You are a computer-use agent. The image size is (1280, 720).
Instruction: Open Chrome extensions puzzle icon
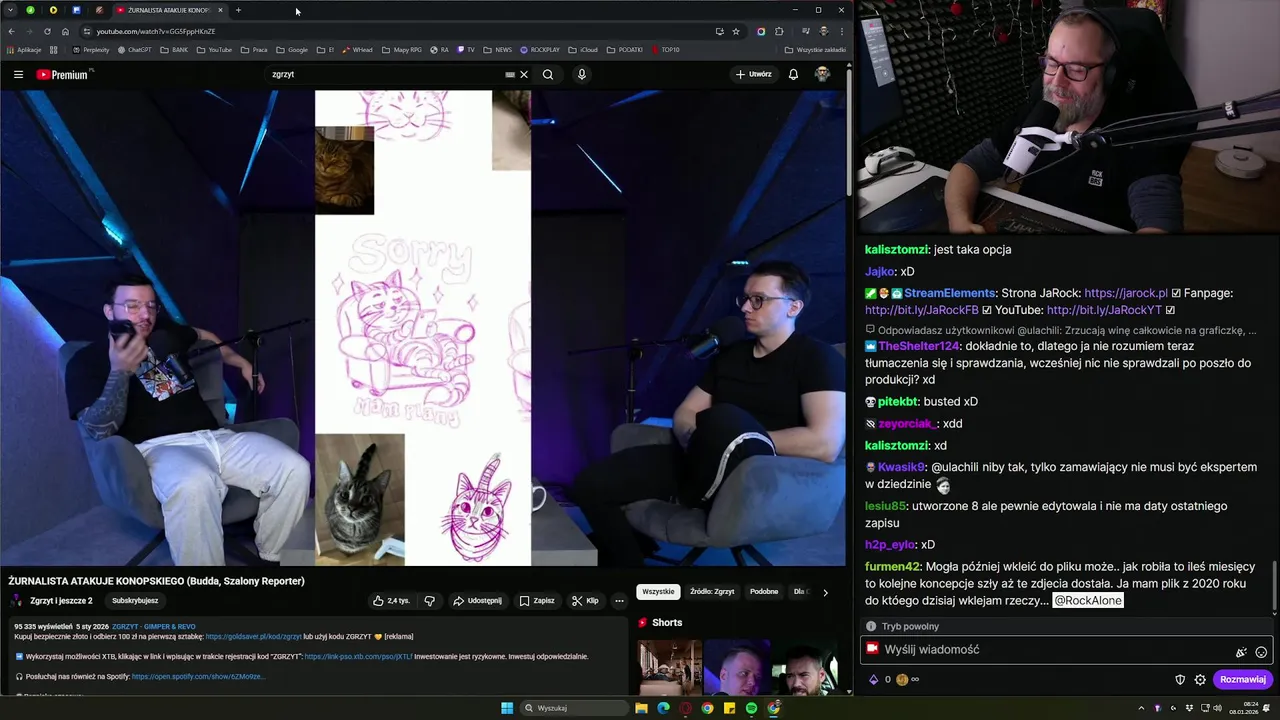click(779, 31)
